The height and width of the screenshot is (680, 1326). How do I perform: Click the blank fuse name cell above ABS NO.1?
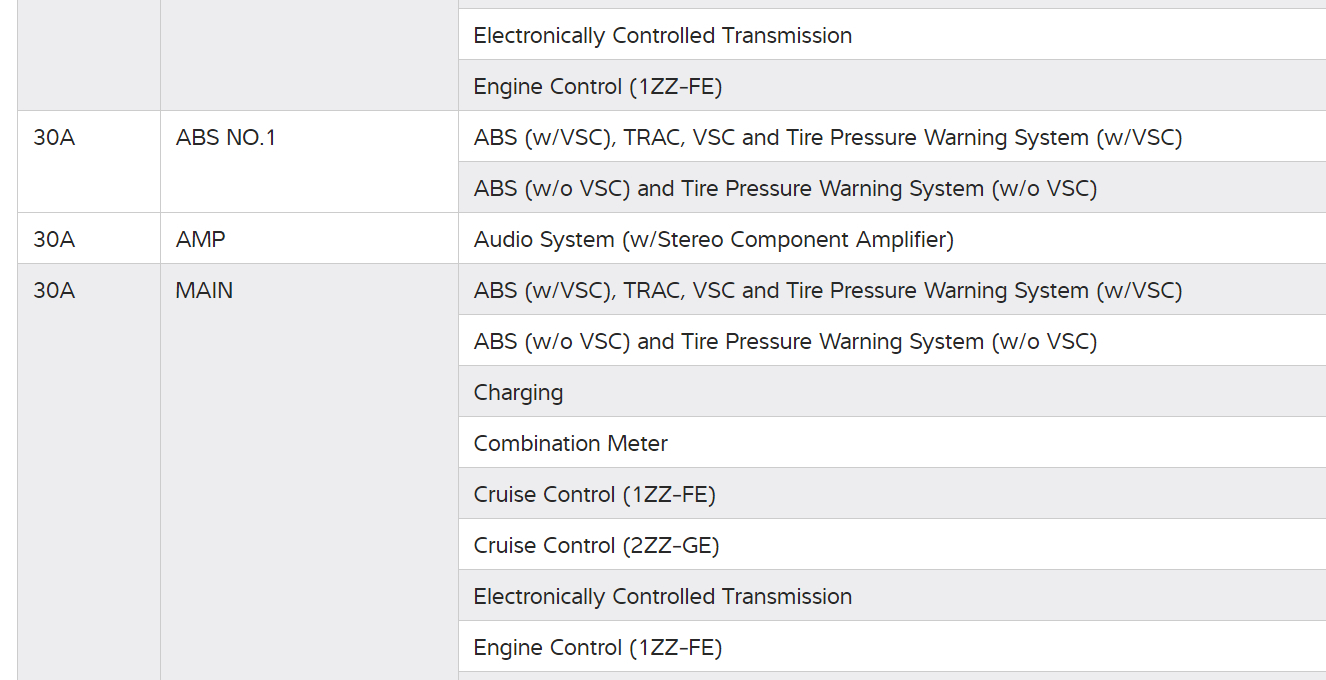[x=309, y=55]
